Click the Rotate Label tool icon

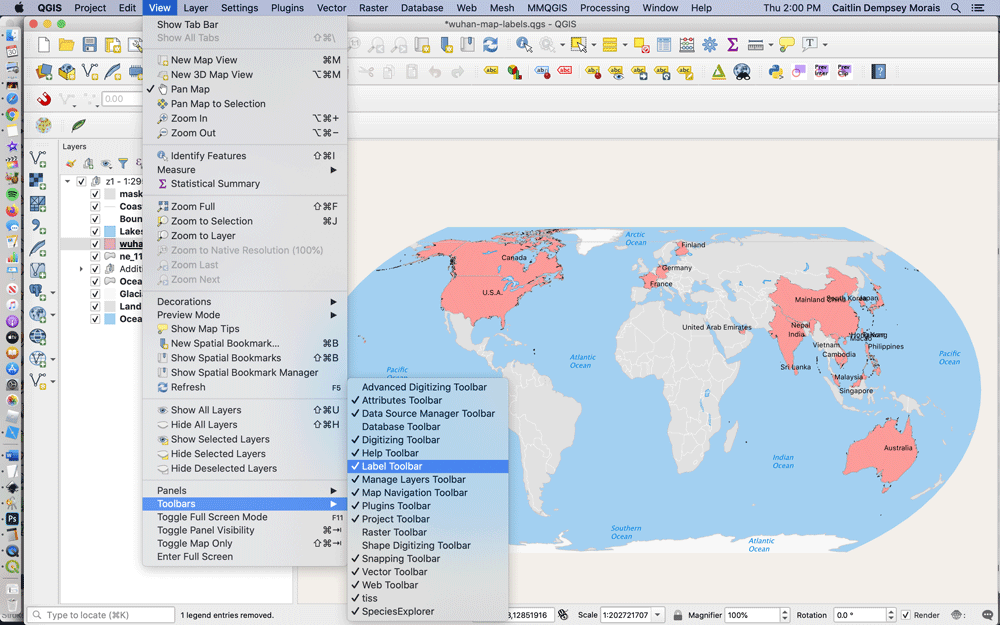(x=661, y=72)
